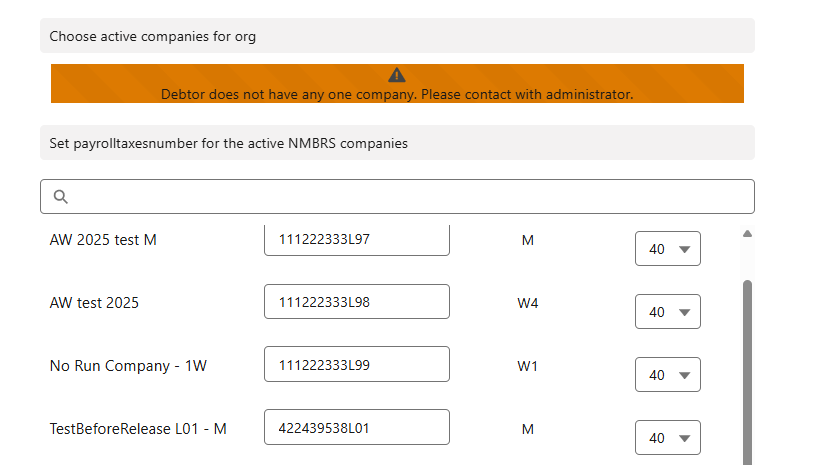Expand the 40 dropdown for TestBeforeRelease L01 - M
Viewport: 838px width, 465px height.
668,438
